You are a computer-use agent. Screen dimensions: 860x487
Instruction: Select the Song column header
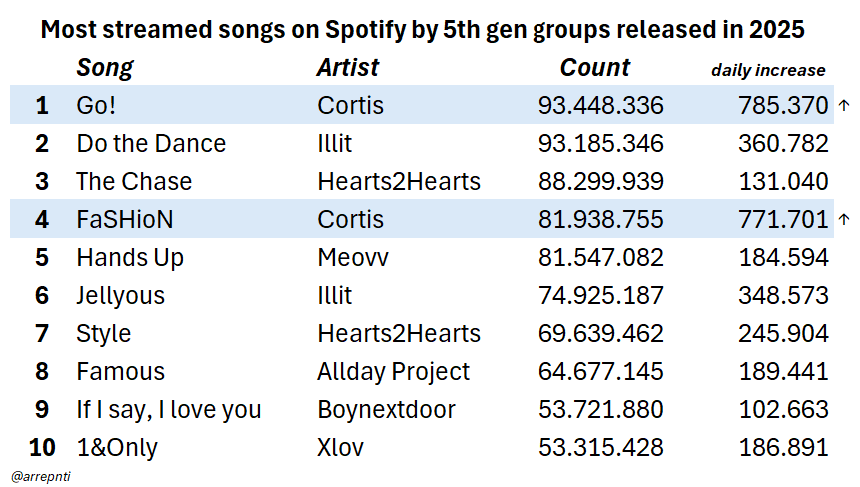[x=104, y=68]
